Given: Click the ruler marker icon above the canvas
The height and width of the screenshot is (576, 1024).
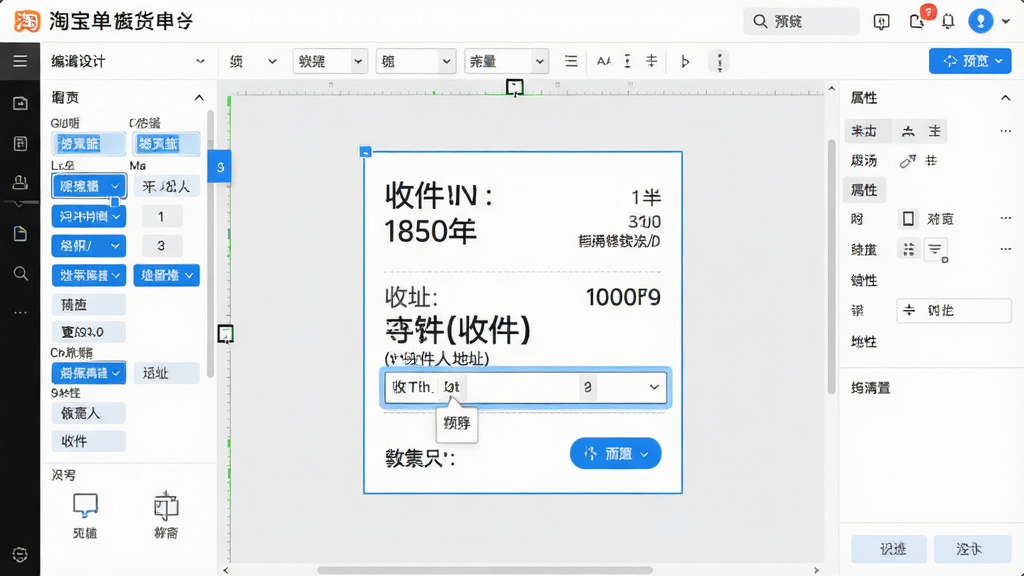Looking at the screenshot, I should [x=515, y=87].
